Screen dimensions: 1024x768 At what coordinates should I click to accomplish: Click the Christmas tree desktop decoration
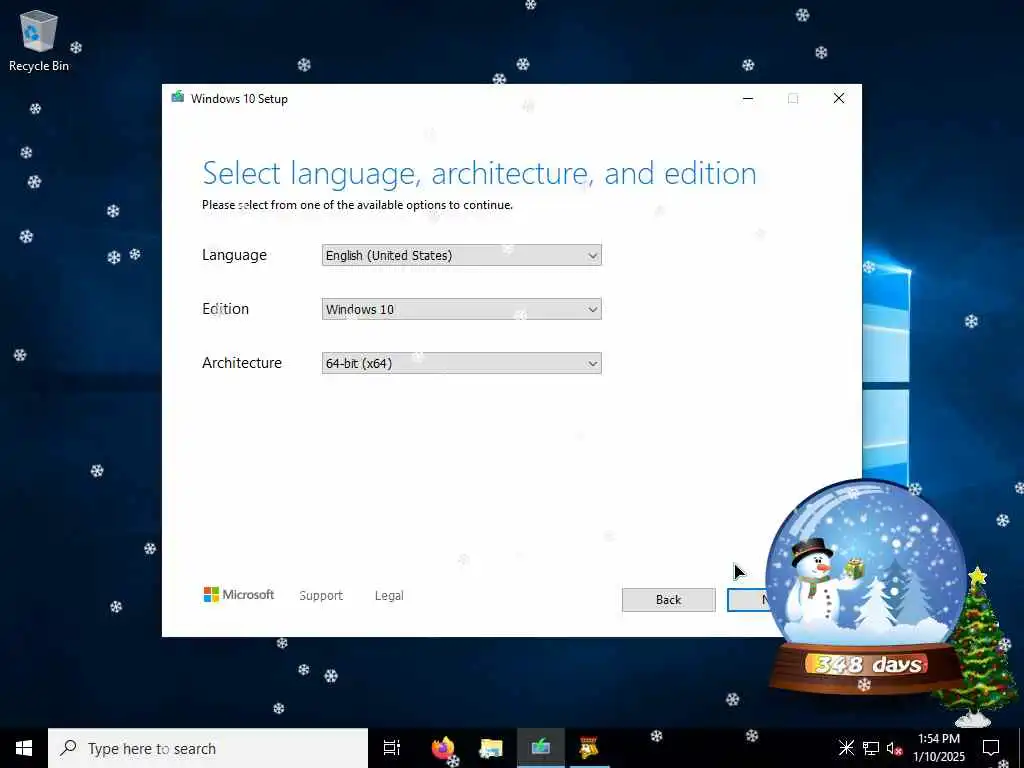click(x=978, y=647)
